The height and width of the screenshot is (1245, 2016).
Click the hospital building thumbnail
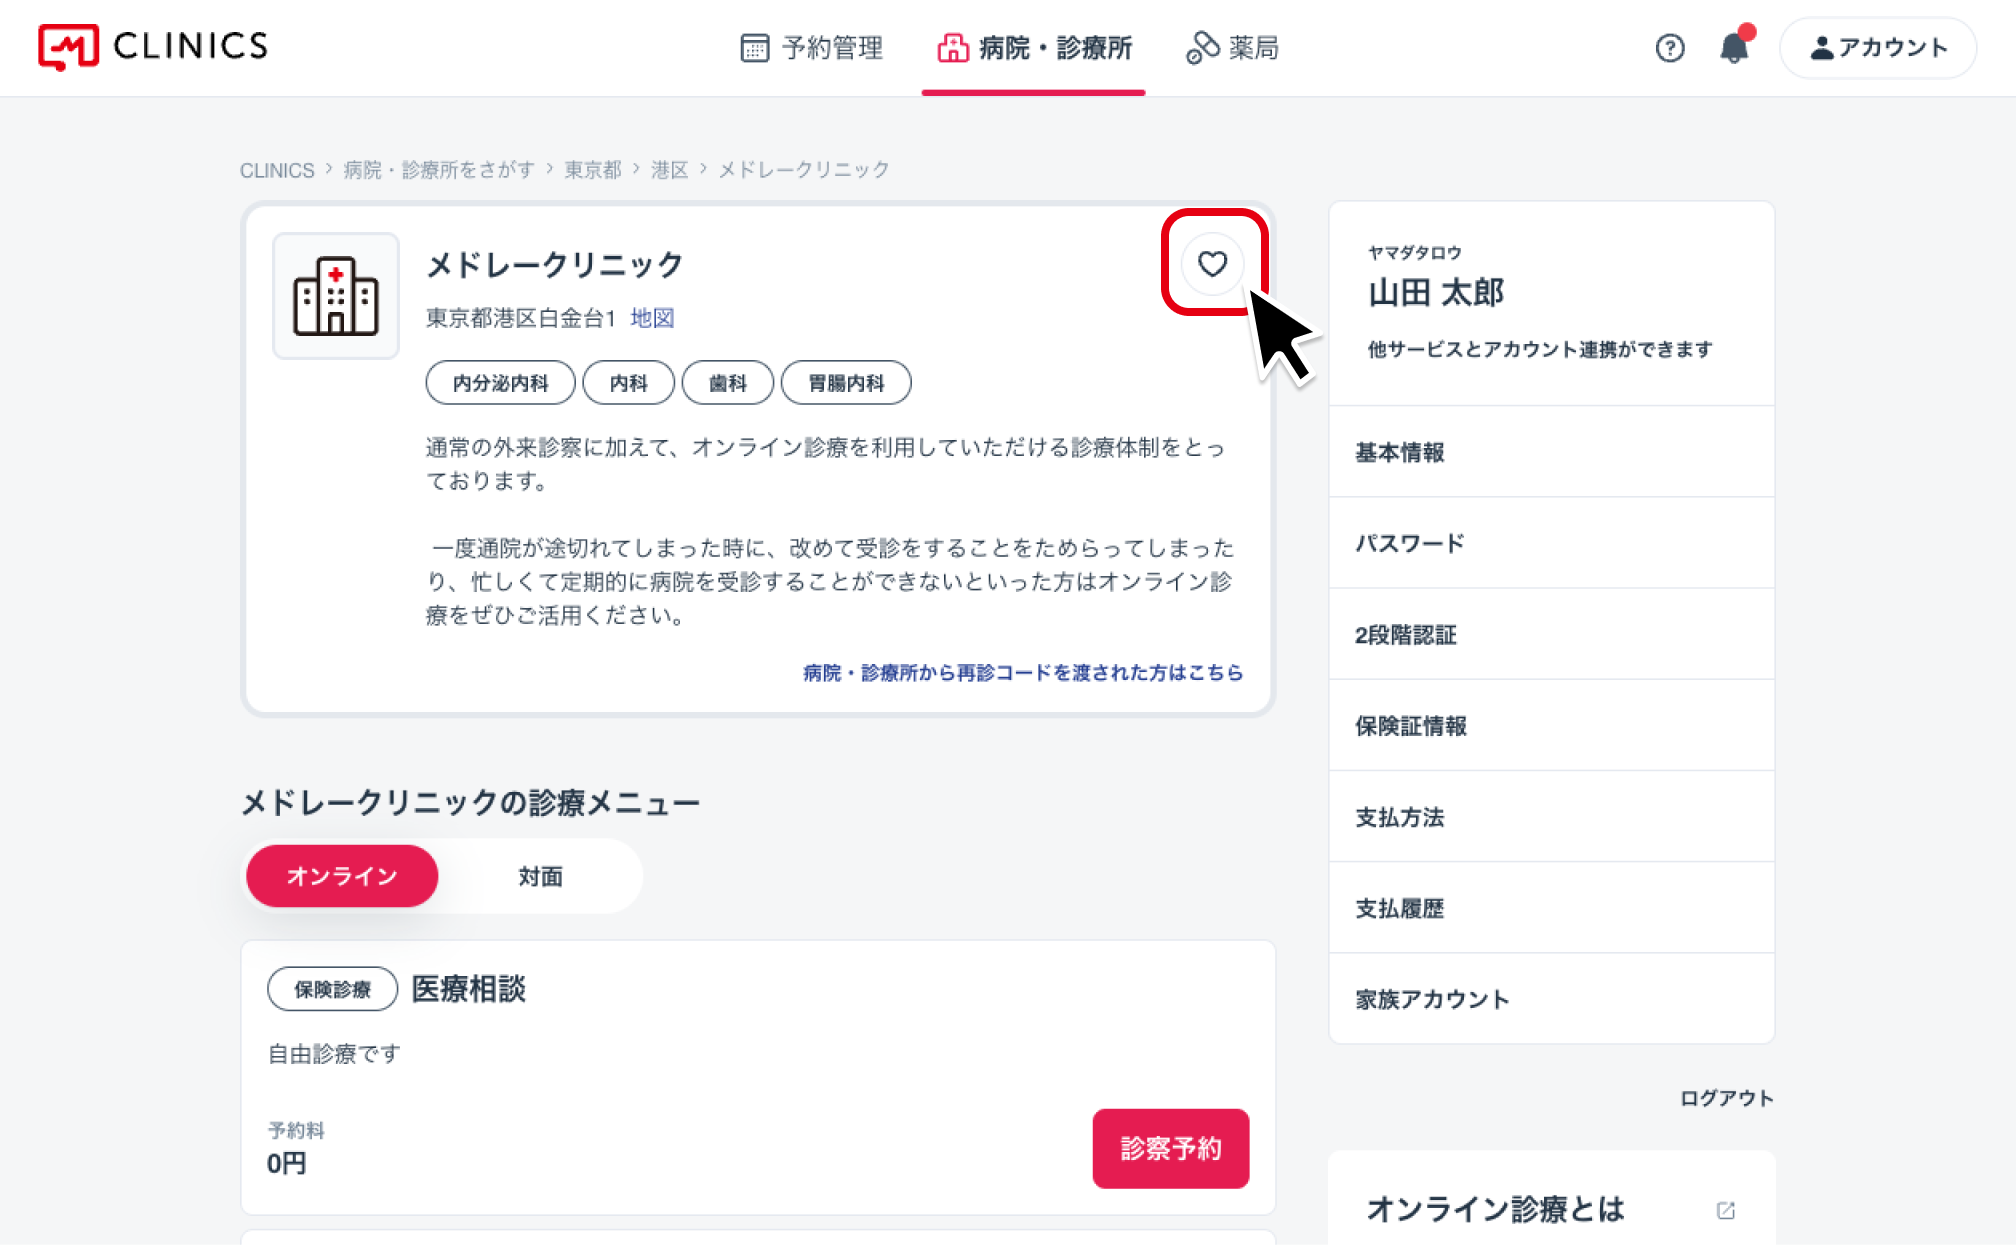pyautogui.click(x=336, y=296)
